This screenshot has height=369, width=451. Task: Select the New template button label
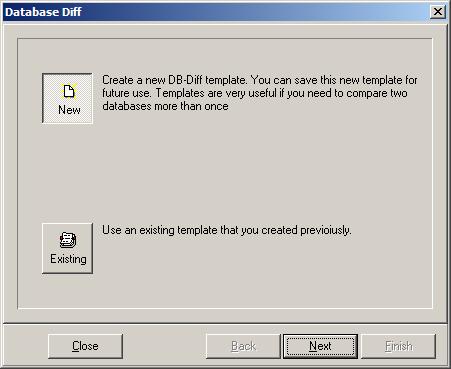(x=69, y=110)
